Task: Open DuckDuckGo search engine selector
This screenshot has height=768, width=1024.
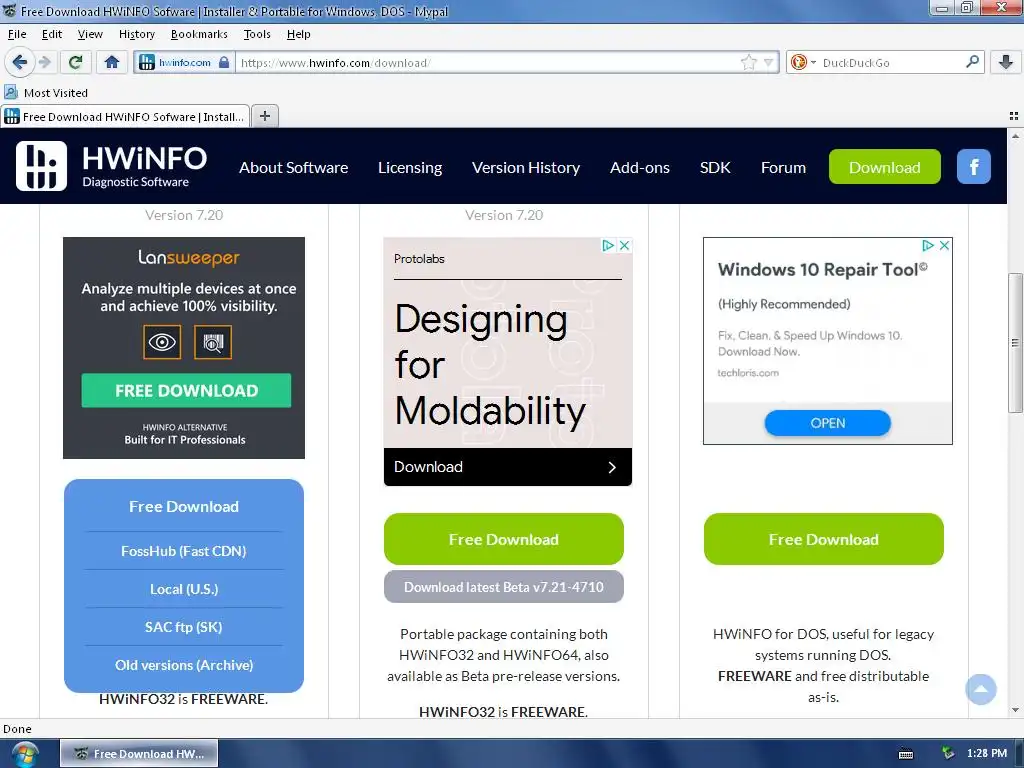Action: [x=803, y=63]
